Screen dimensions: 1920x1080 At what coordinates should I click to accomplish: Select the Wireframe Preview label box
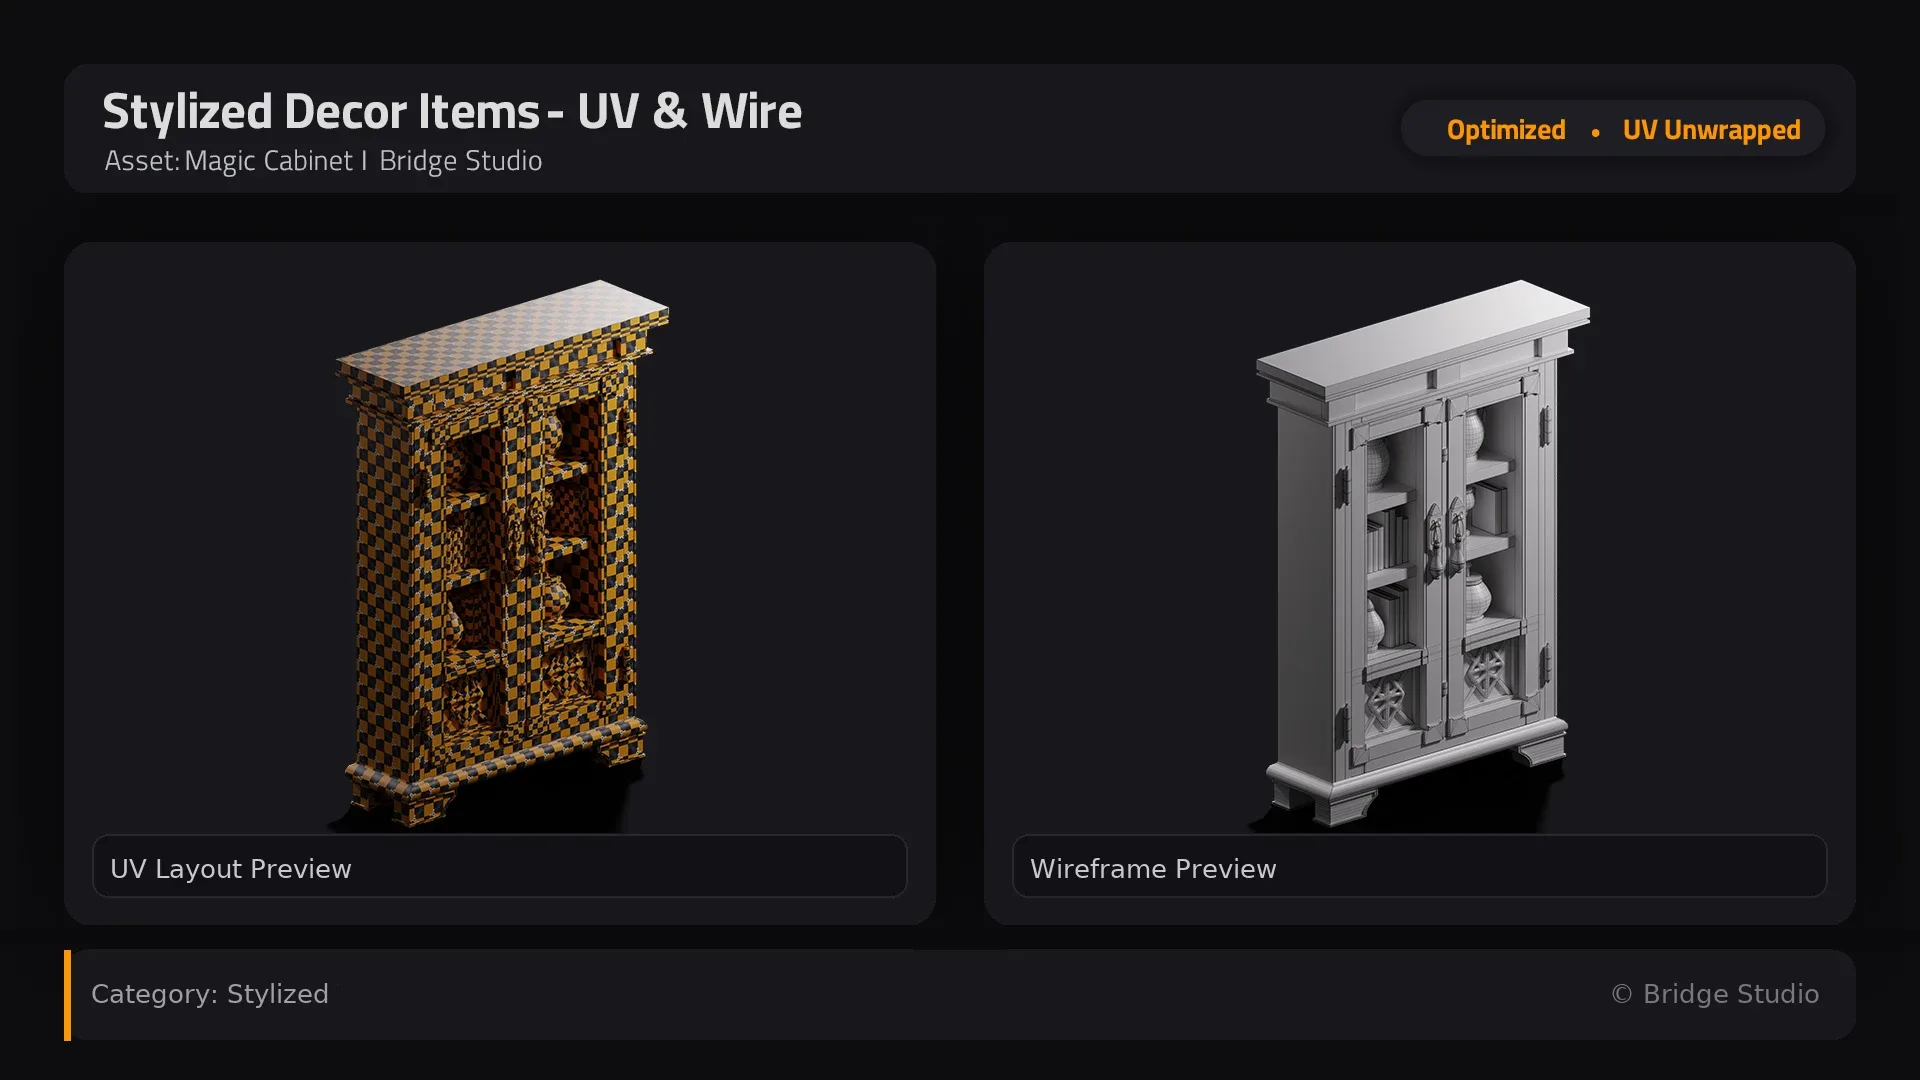1420,867
